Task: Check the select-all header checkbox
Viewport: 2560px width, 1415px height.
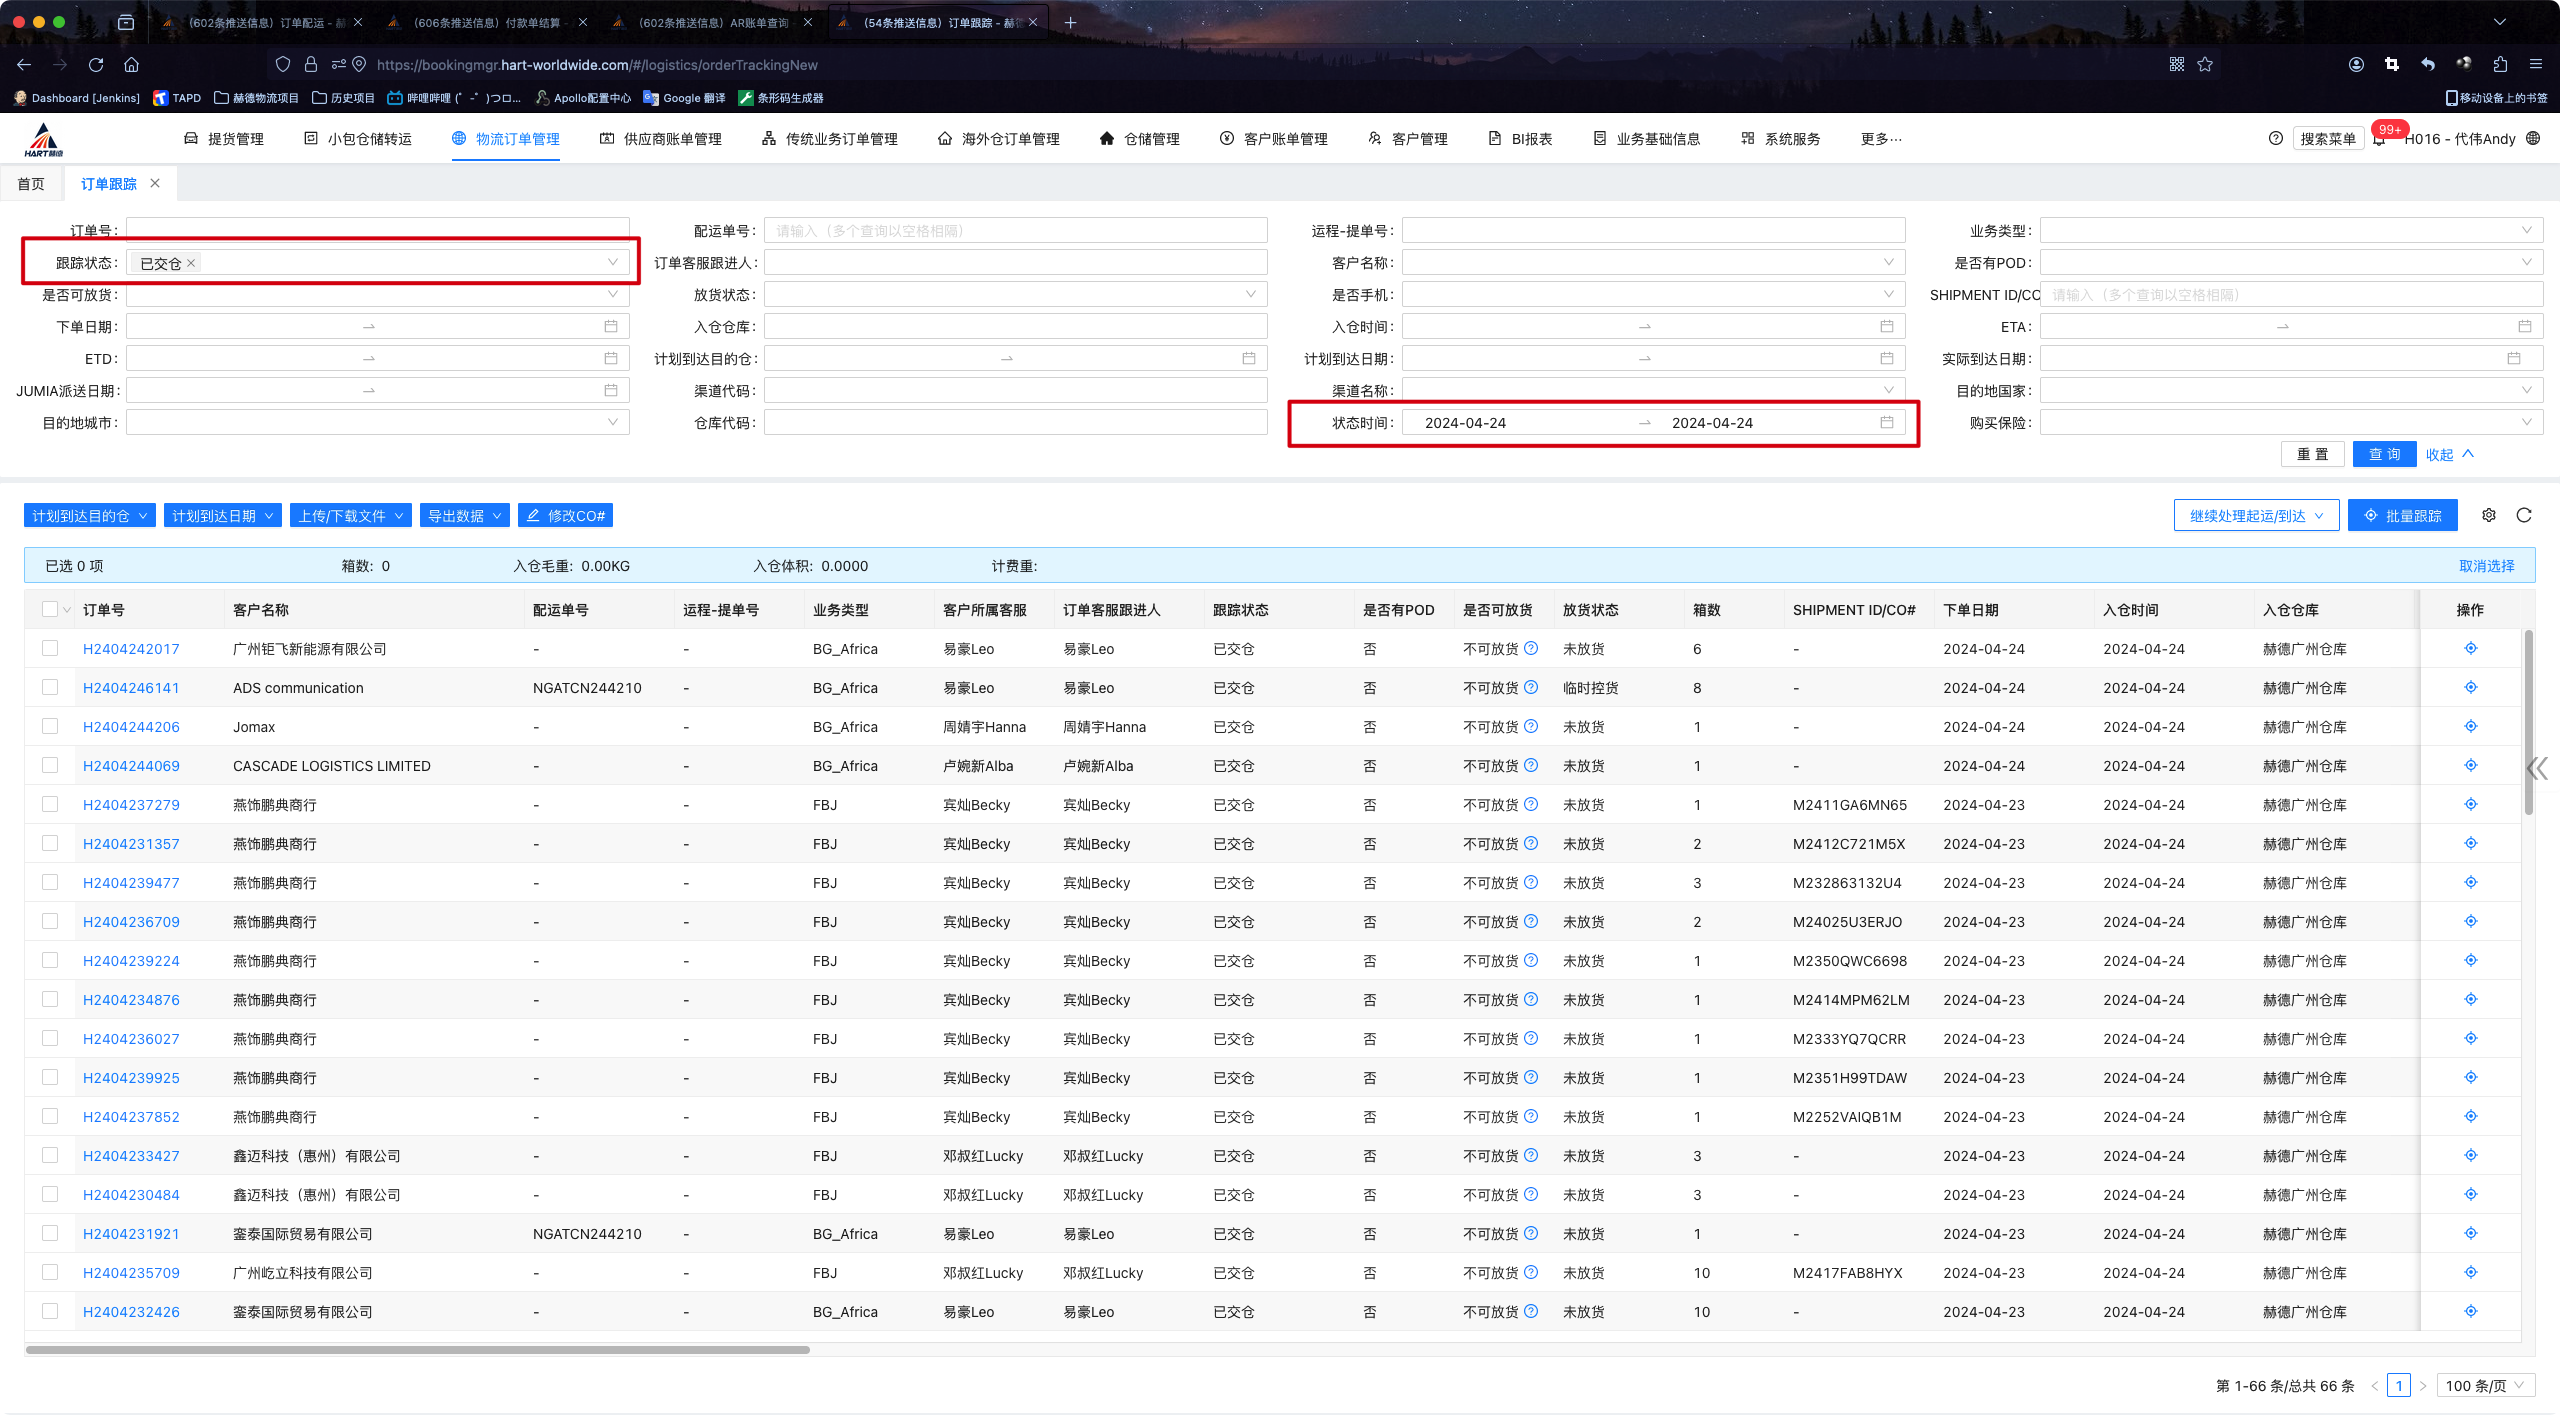Action: coord(50,609)
